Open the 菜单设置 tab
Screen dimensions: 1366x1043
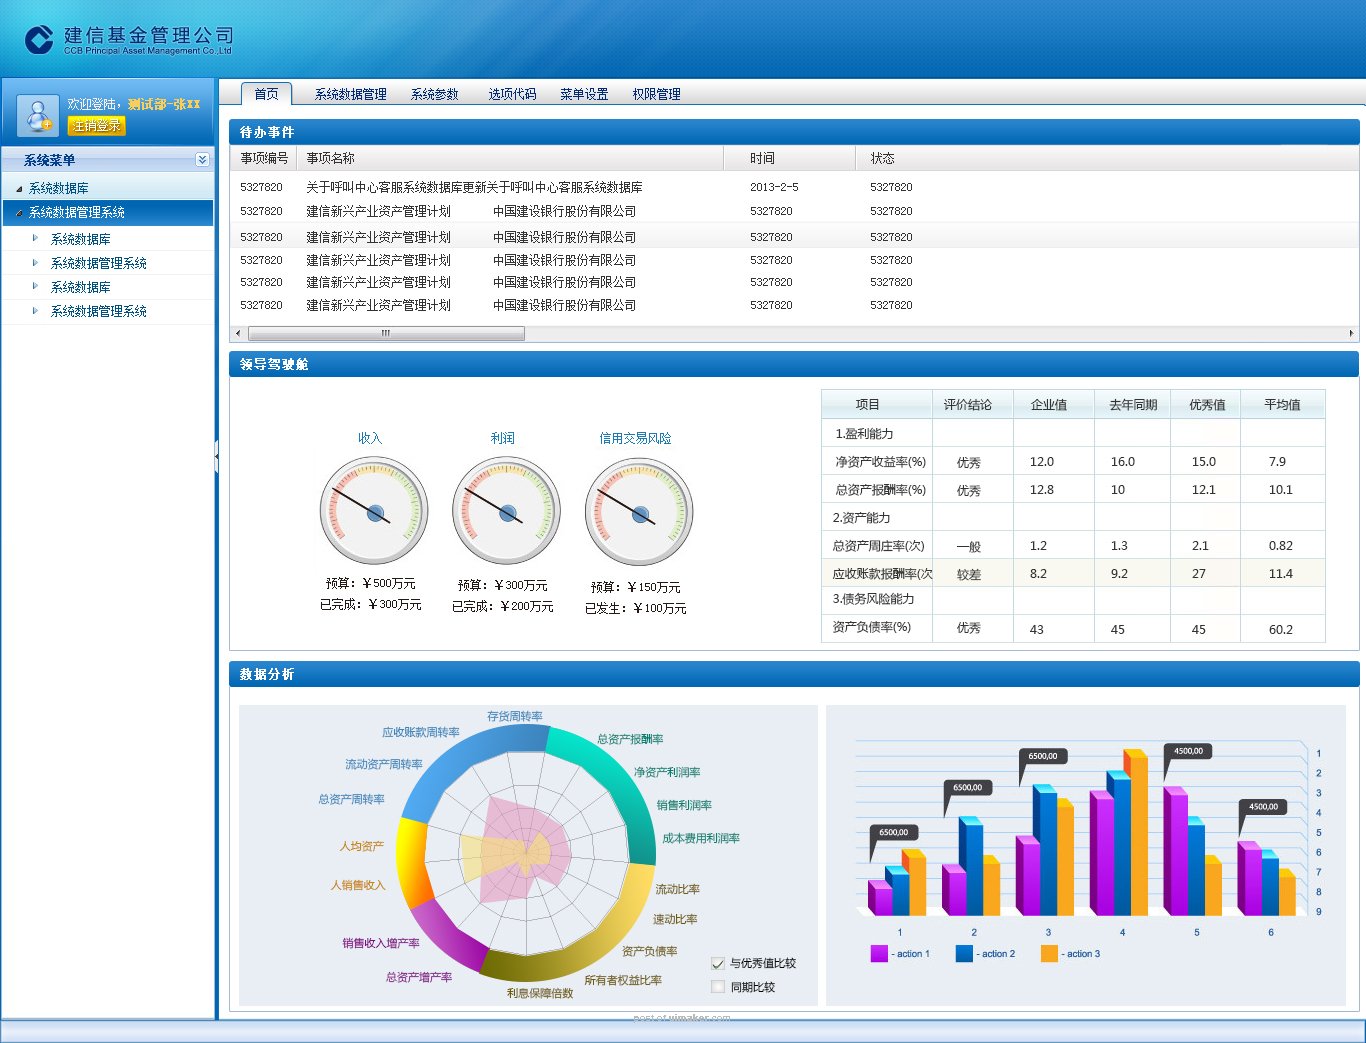coord(584,94)
